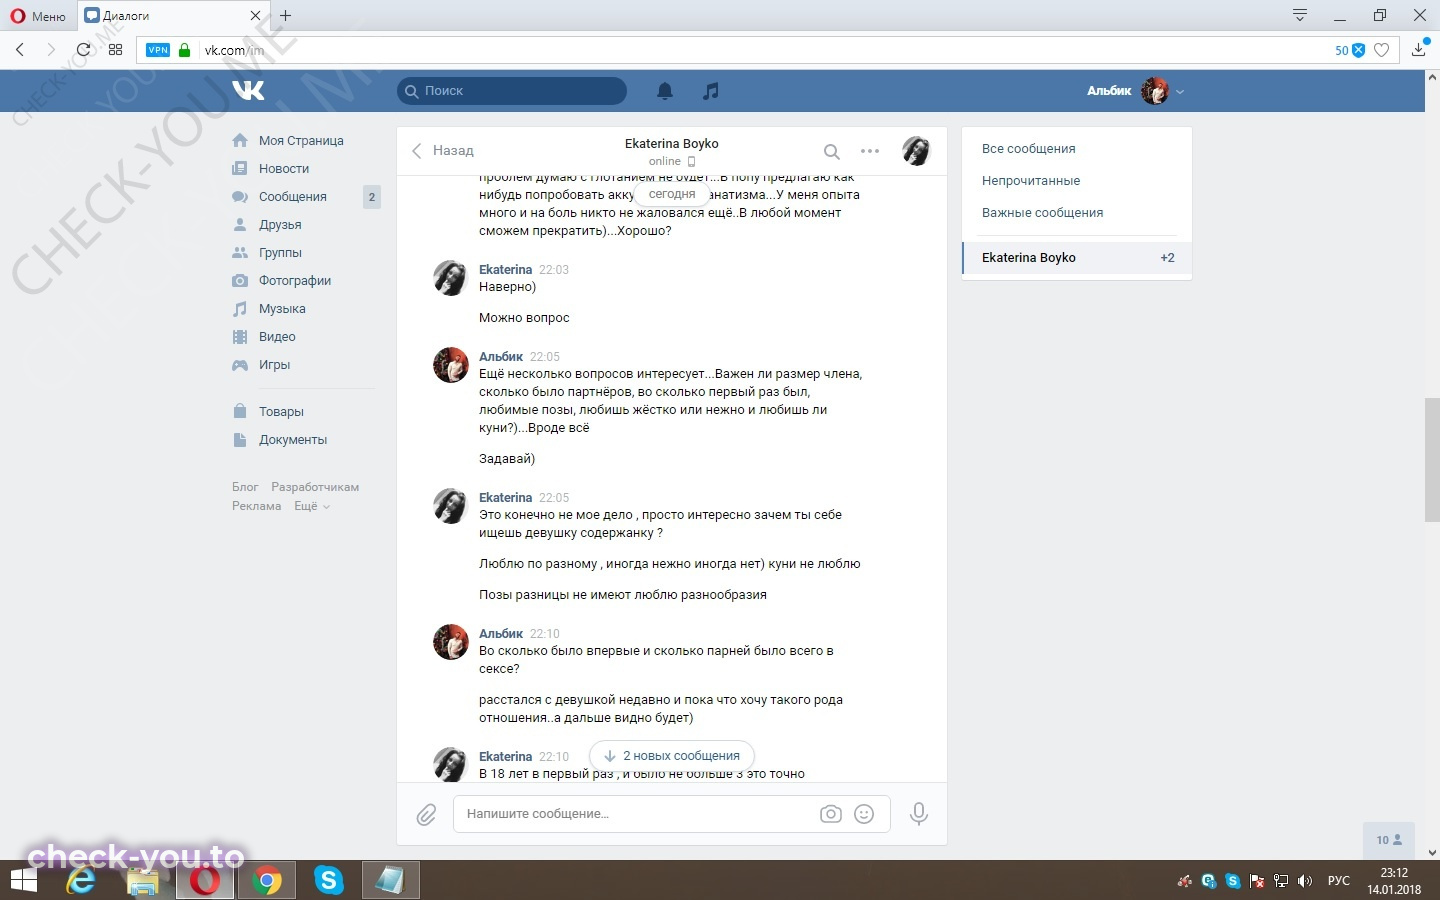1440x900 pixels.
Task: Open Opera Speed Dial grid icon
Action: (x=116, y=50)
